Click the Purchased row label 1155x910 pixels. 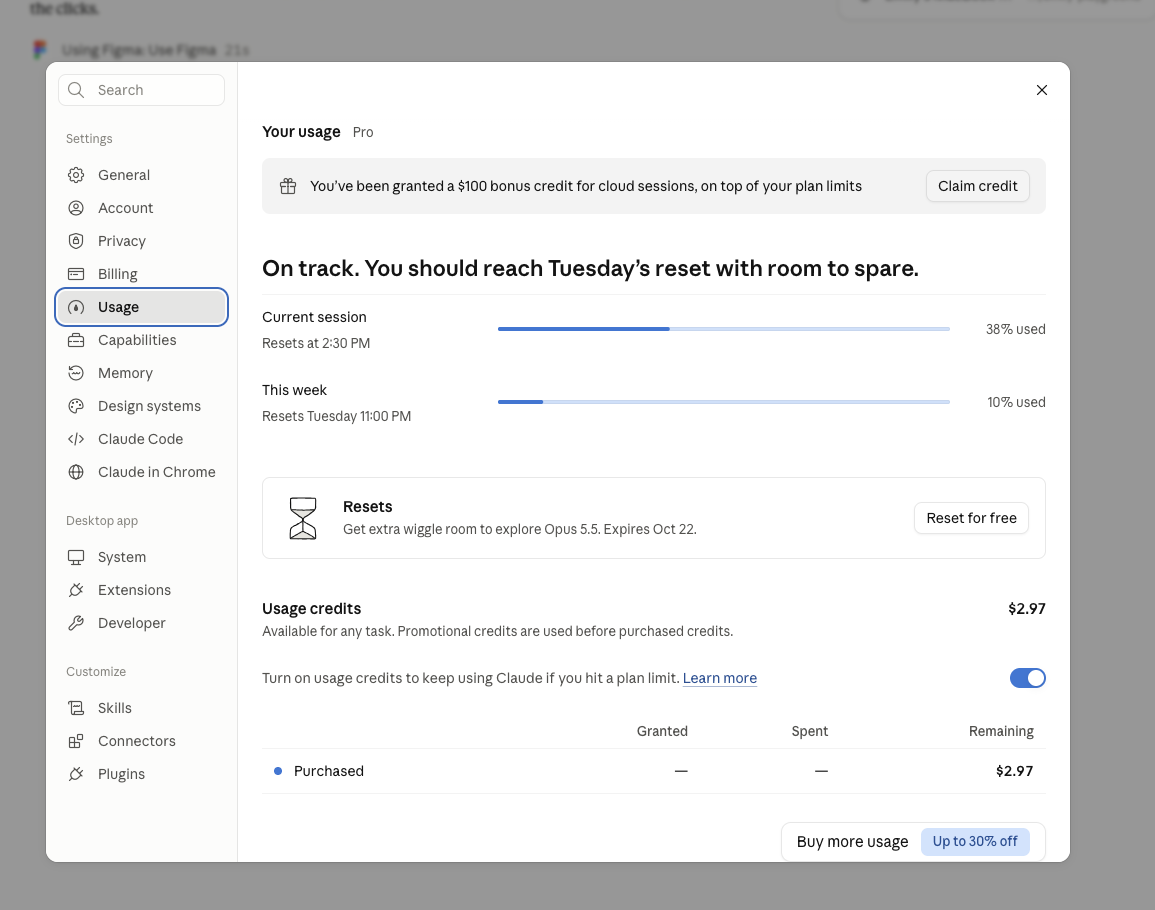point(329,771)
